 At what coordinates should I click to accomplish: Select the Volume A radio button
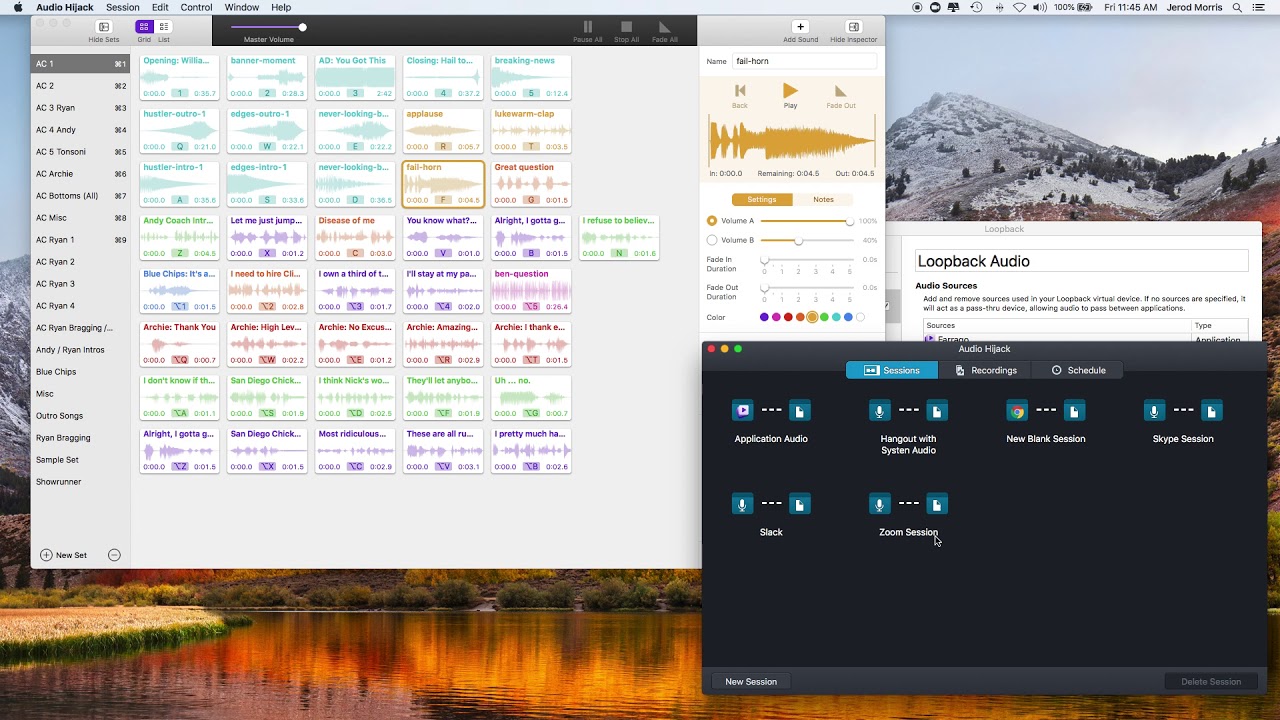pos(712,221)
